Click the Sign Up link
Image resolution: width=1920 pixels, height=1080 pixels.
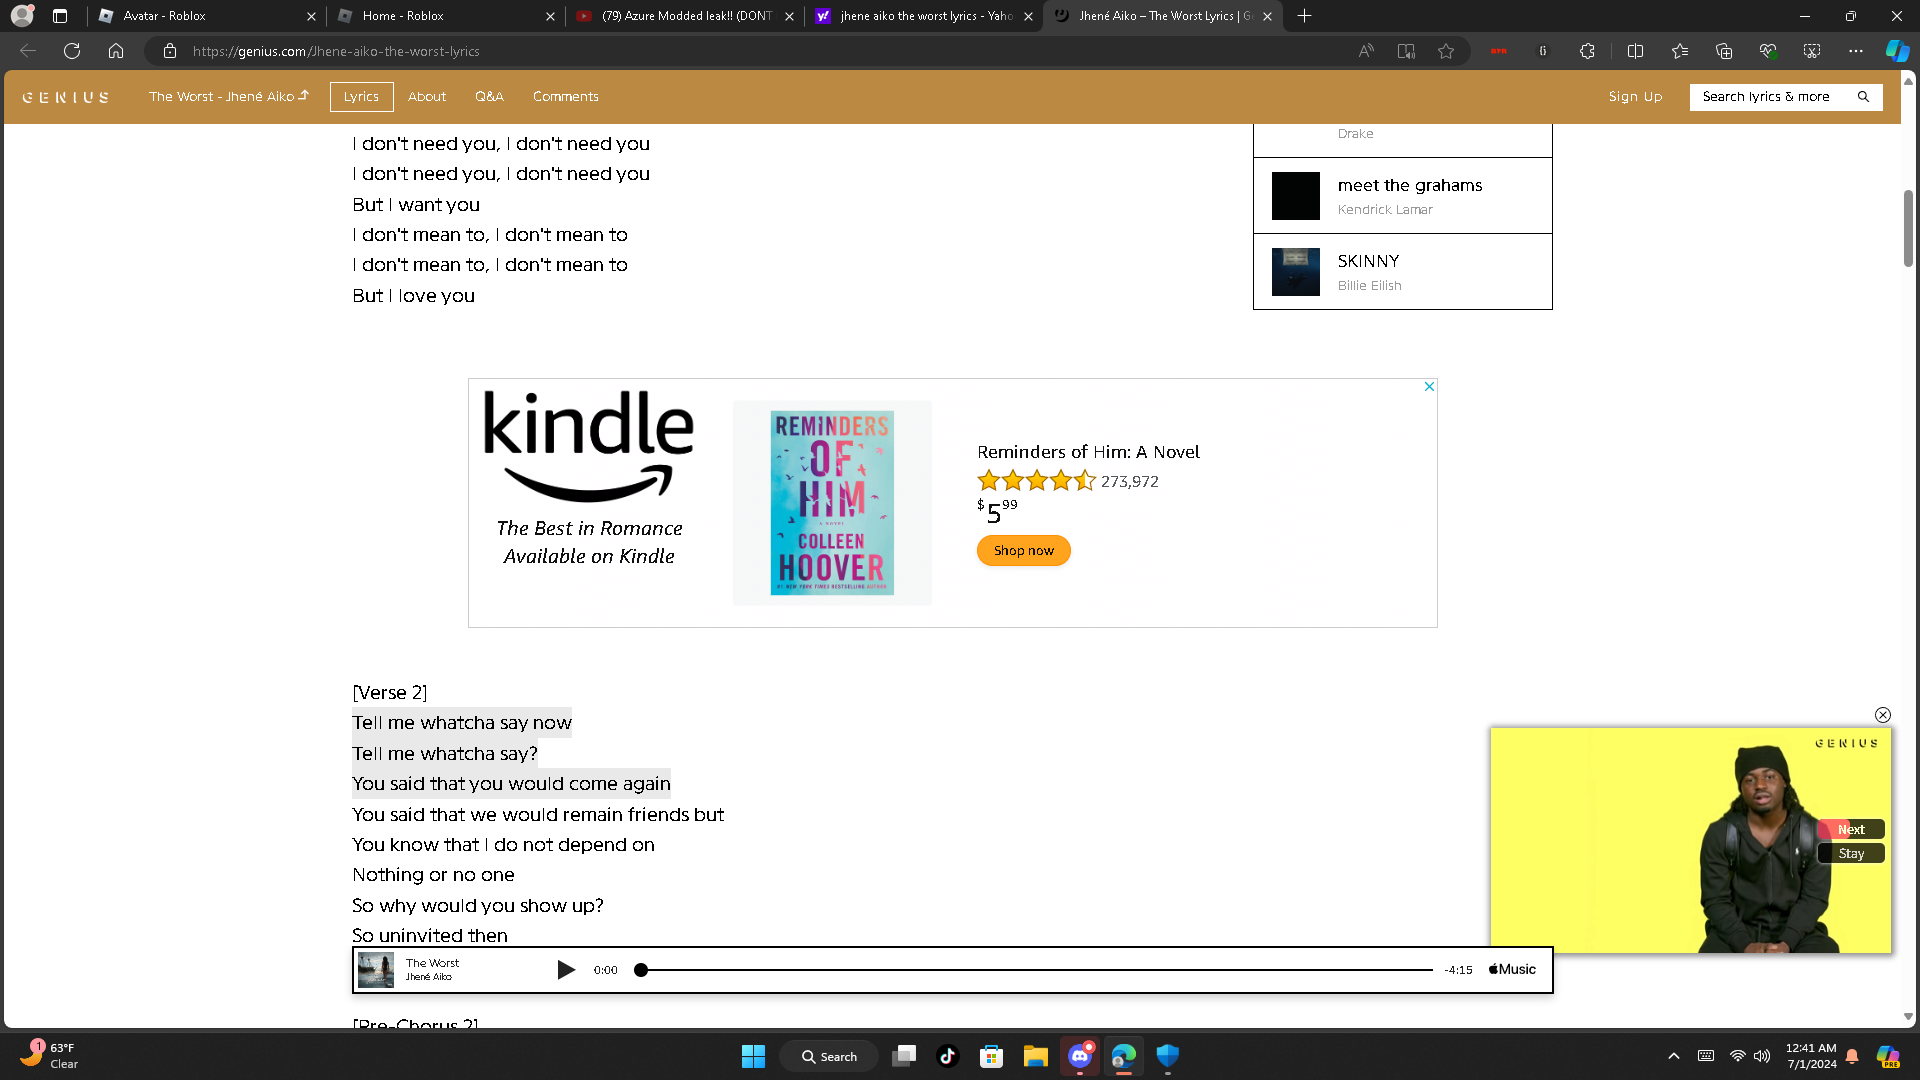click(x=1635, y=97)
